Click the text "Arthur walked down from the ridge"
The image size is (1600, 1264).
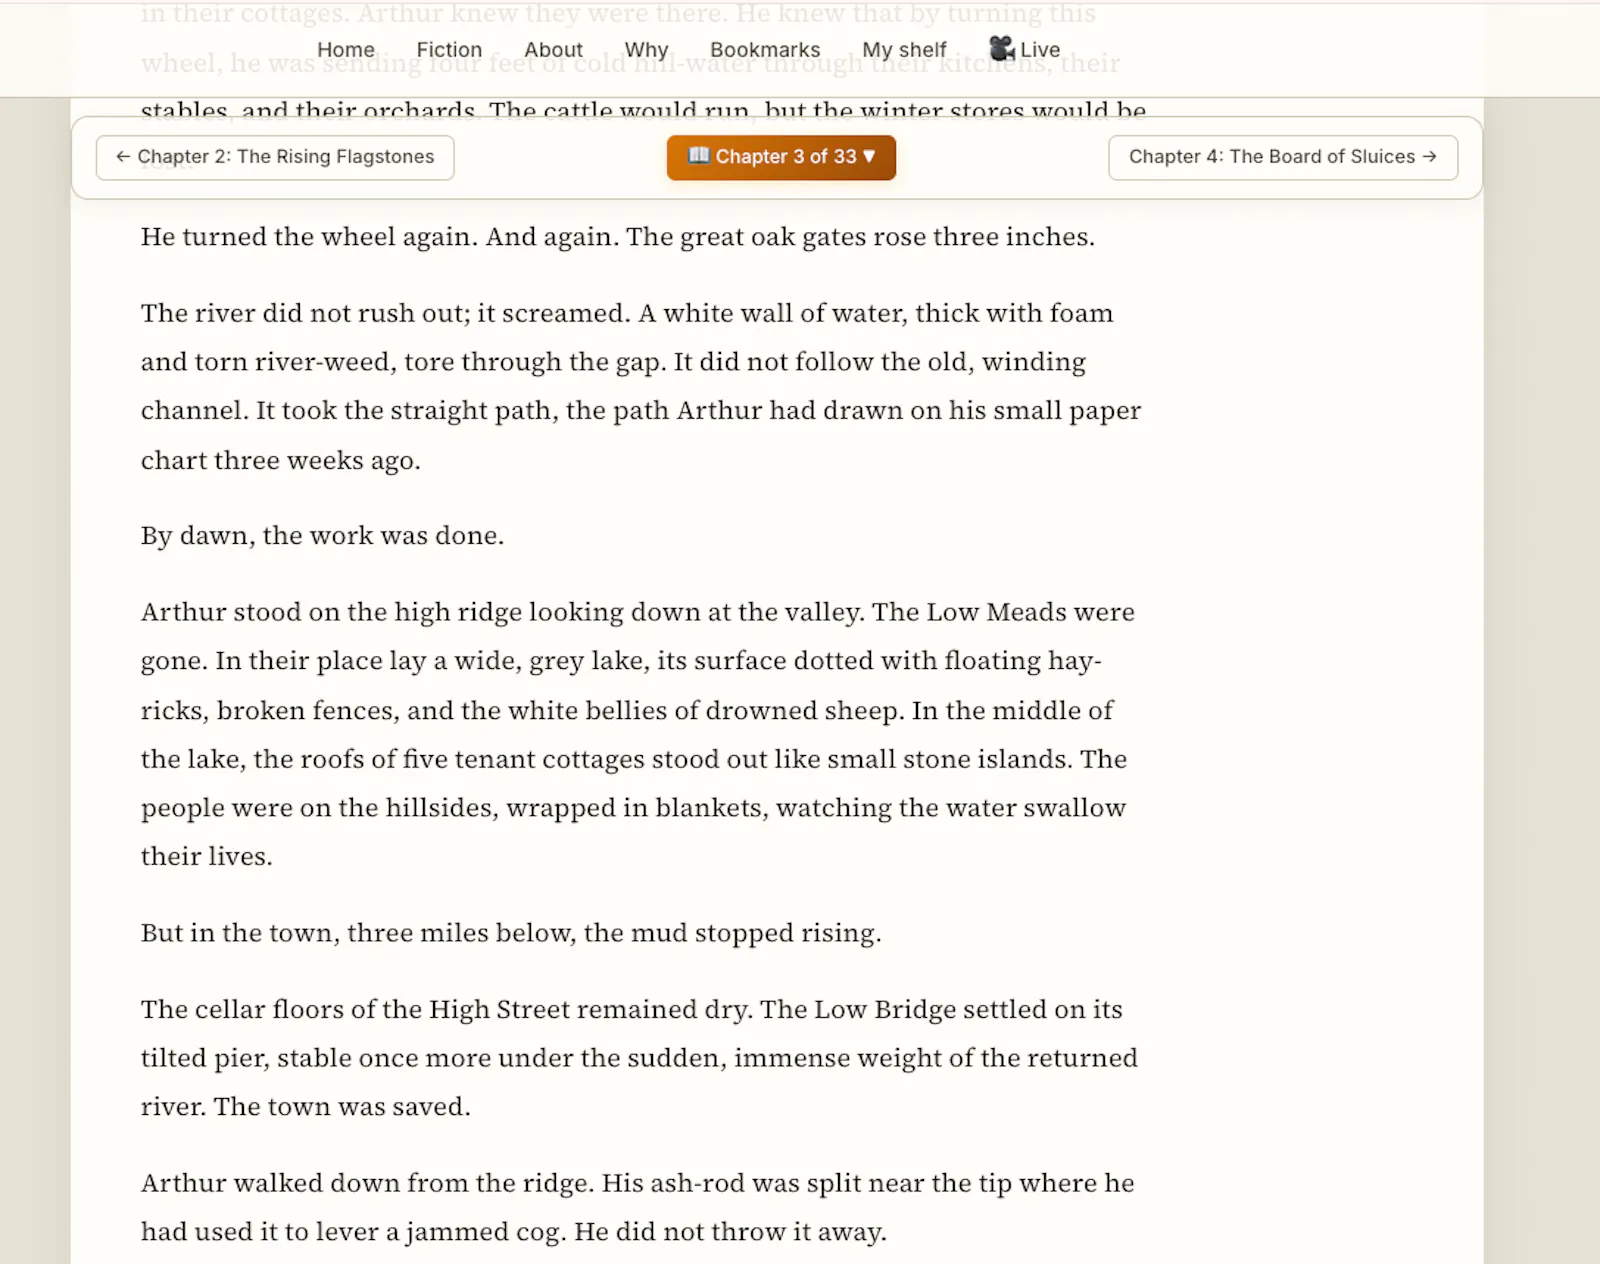click(367, 1183)
